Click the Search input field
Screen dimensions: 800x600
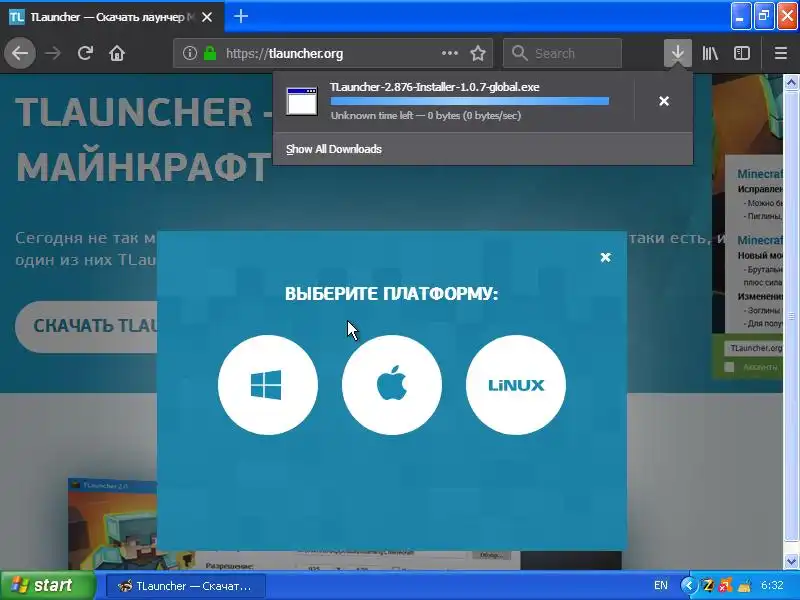click(x=562, y=53)
